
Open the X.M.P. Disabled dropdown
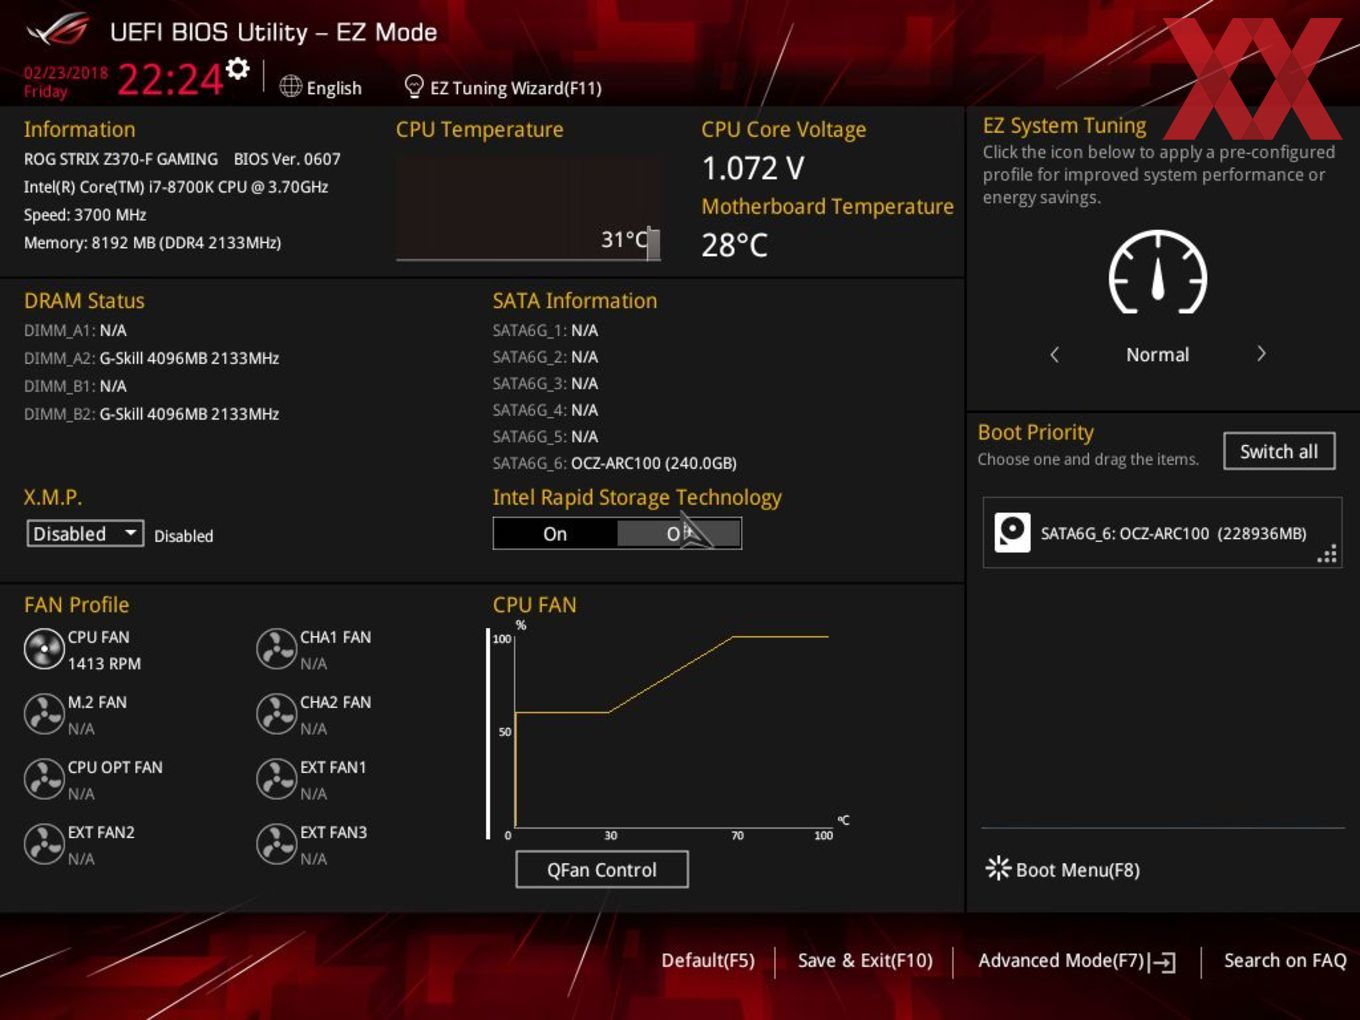85,534
